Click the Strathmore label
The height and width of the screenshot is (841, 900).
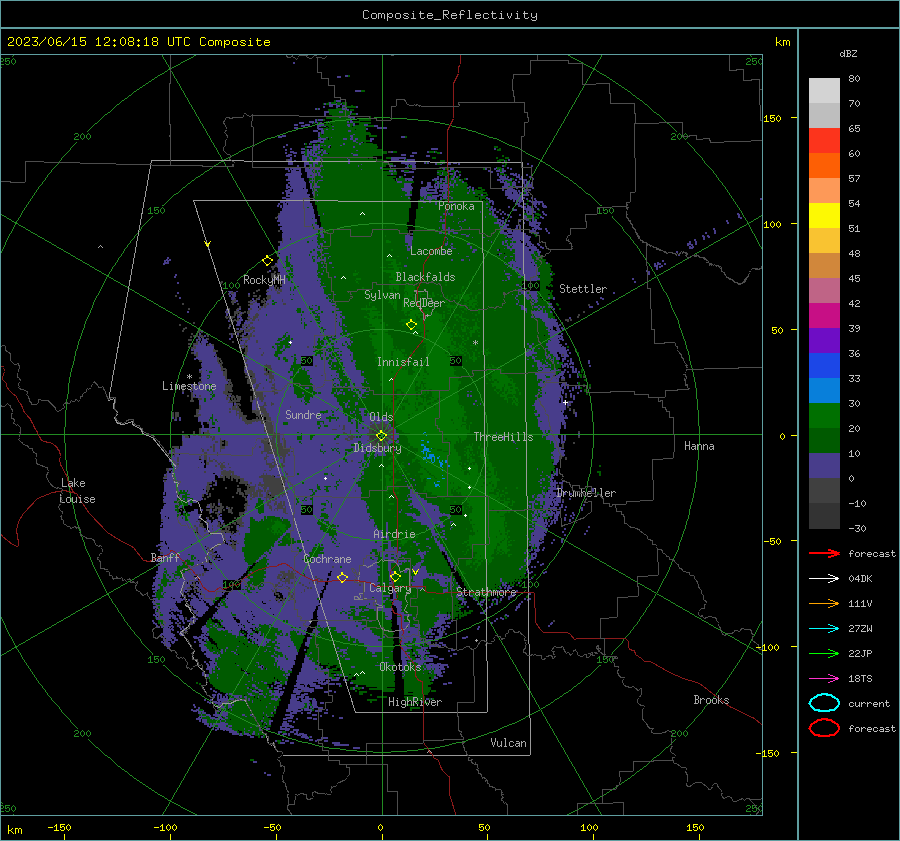click(x=486, y=592)
